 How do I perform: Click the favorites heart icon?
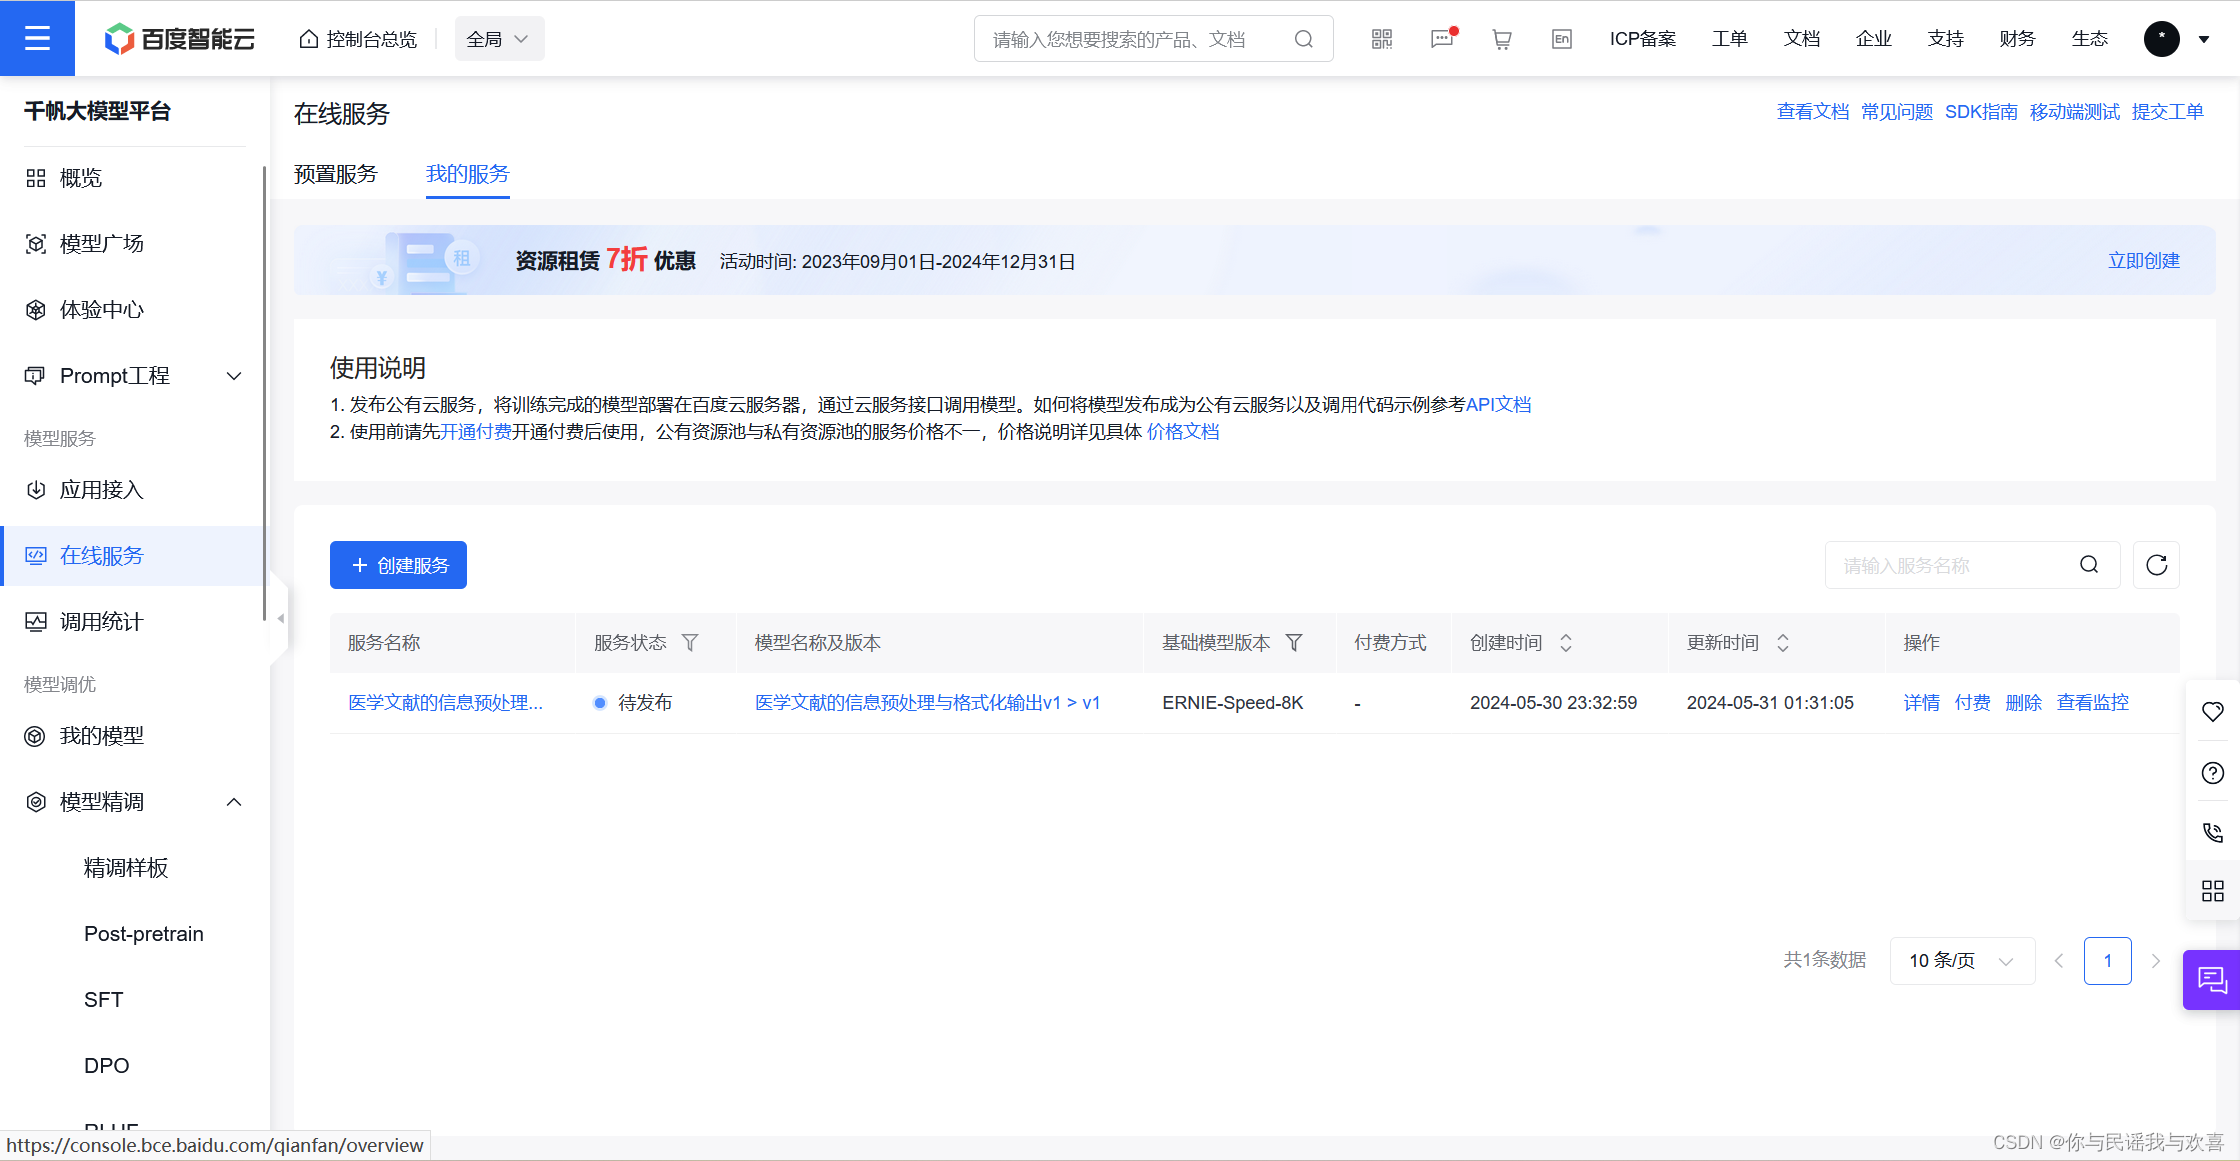click(x=2212, y=711)
